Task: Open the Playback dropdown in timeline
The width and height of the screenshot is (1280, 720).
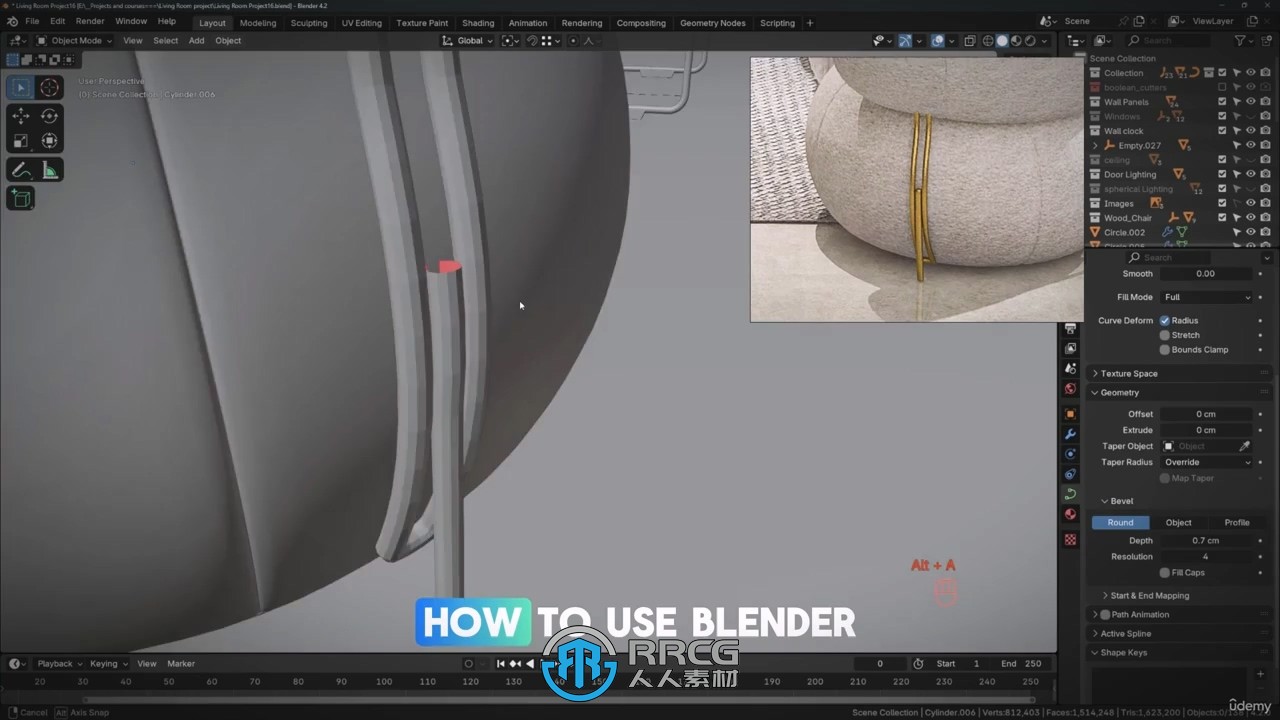Action: point(59,664)
